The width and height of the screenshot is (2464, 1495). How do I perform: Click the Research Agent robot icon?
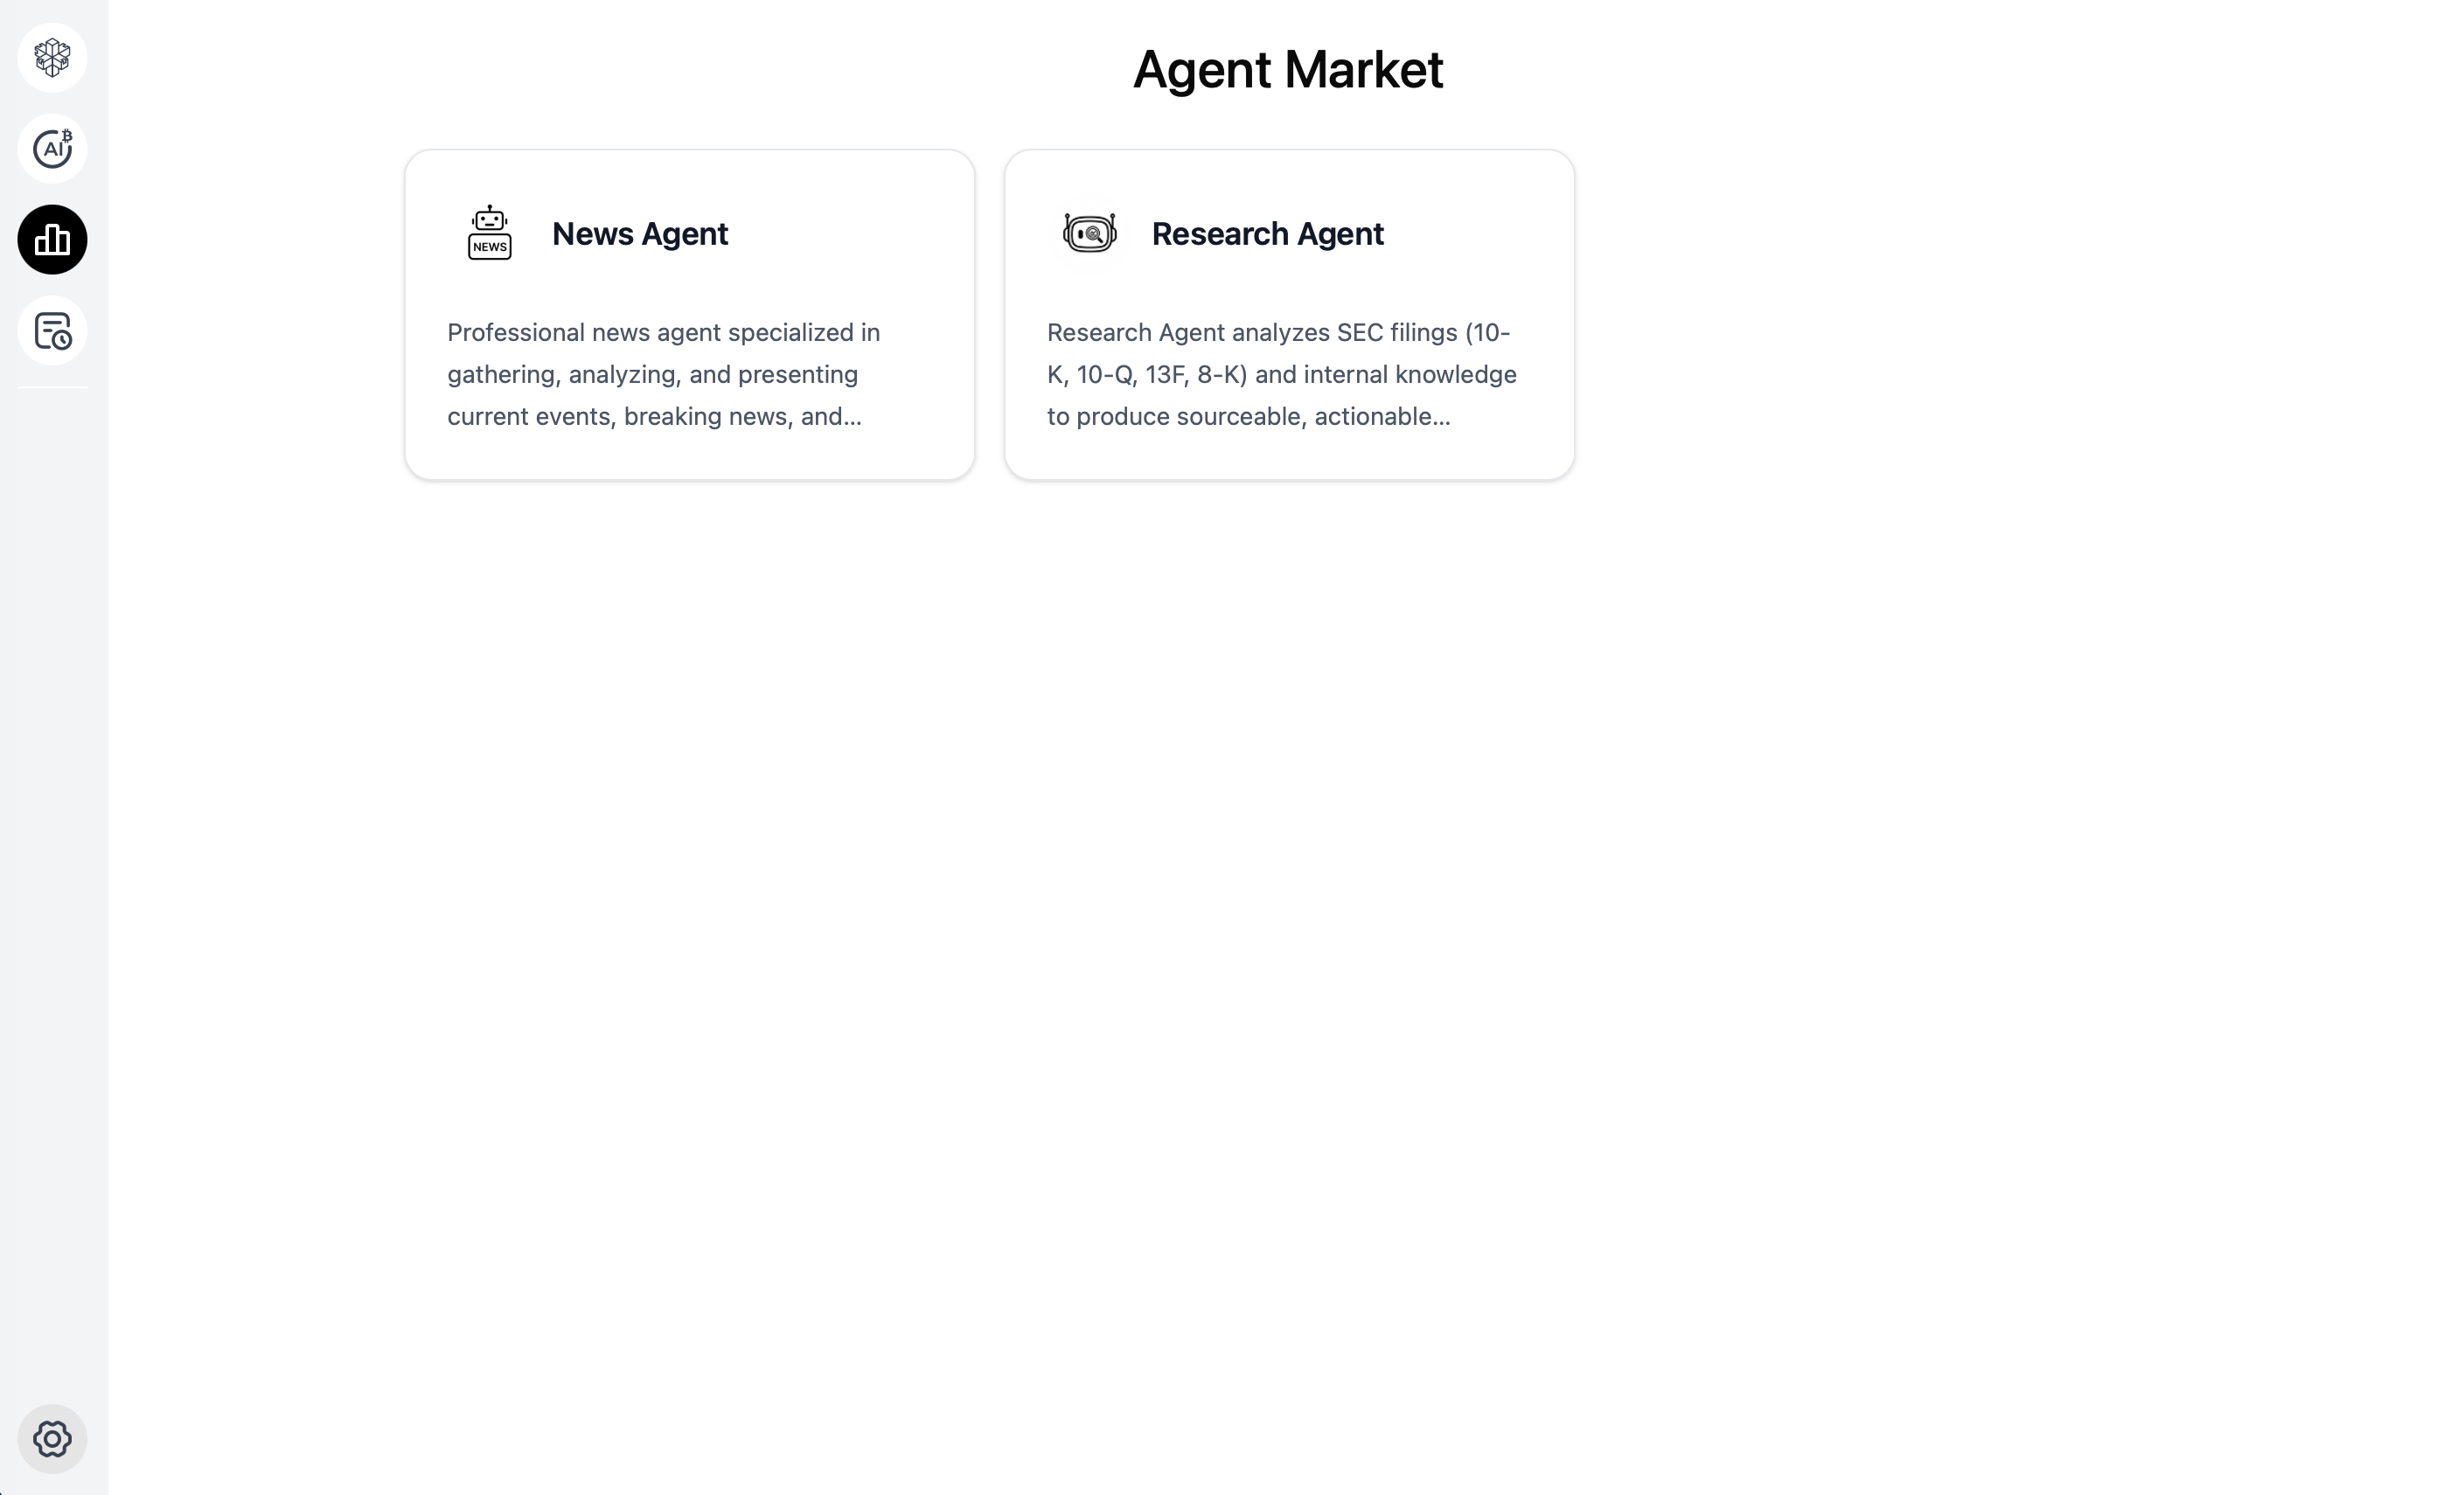pyautogui.click(x=1089, y=233)
